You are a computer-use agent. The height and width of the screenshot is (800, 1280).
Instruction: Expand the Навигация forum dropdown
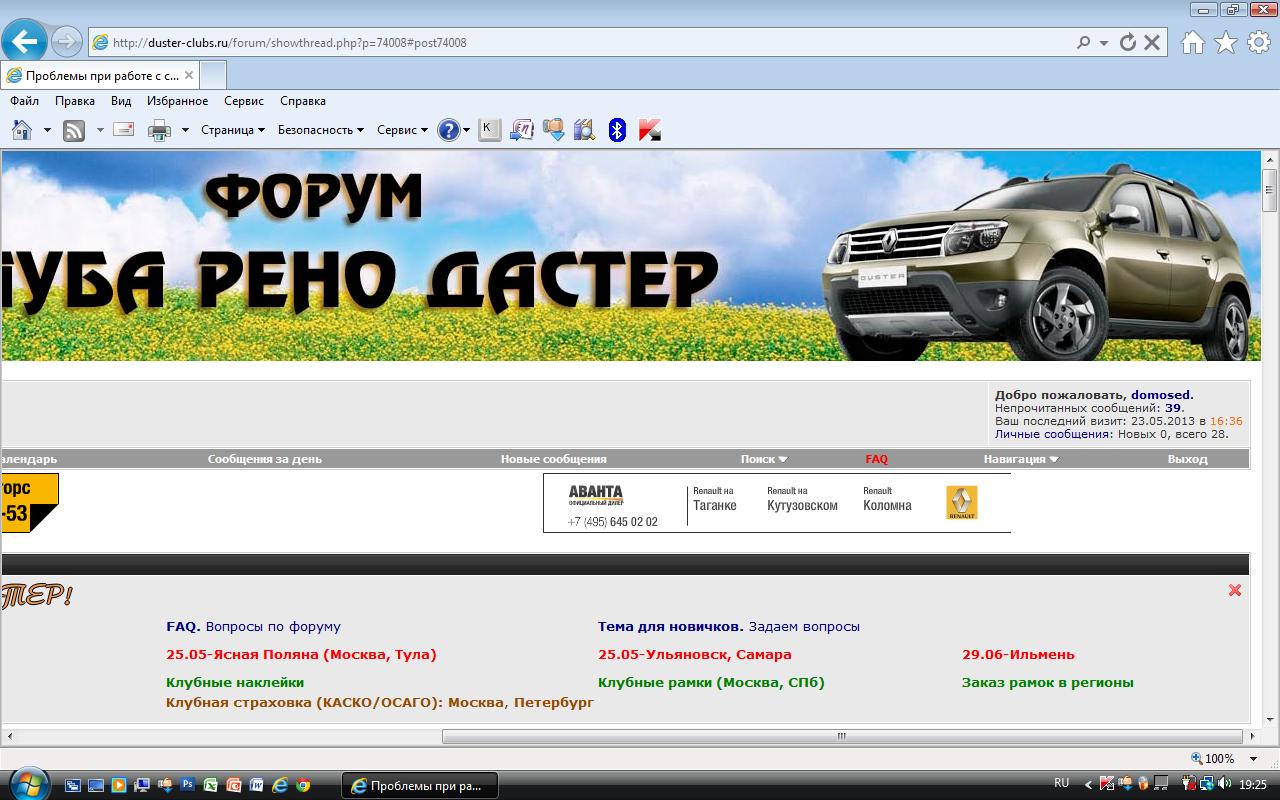(x=1020, y=459)
